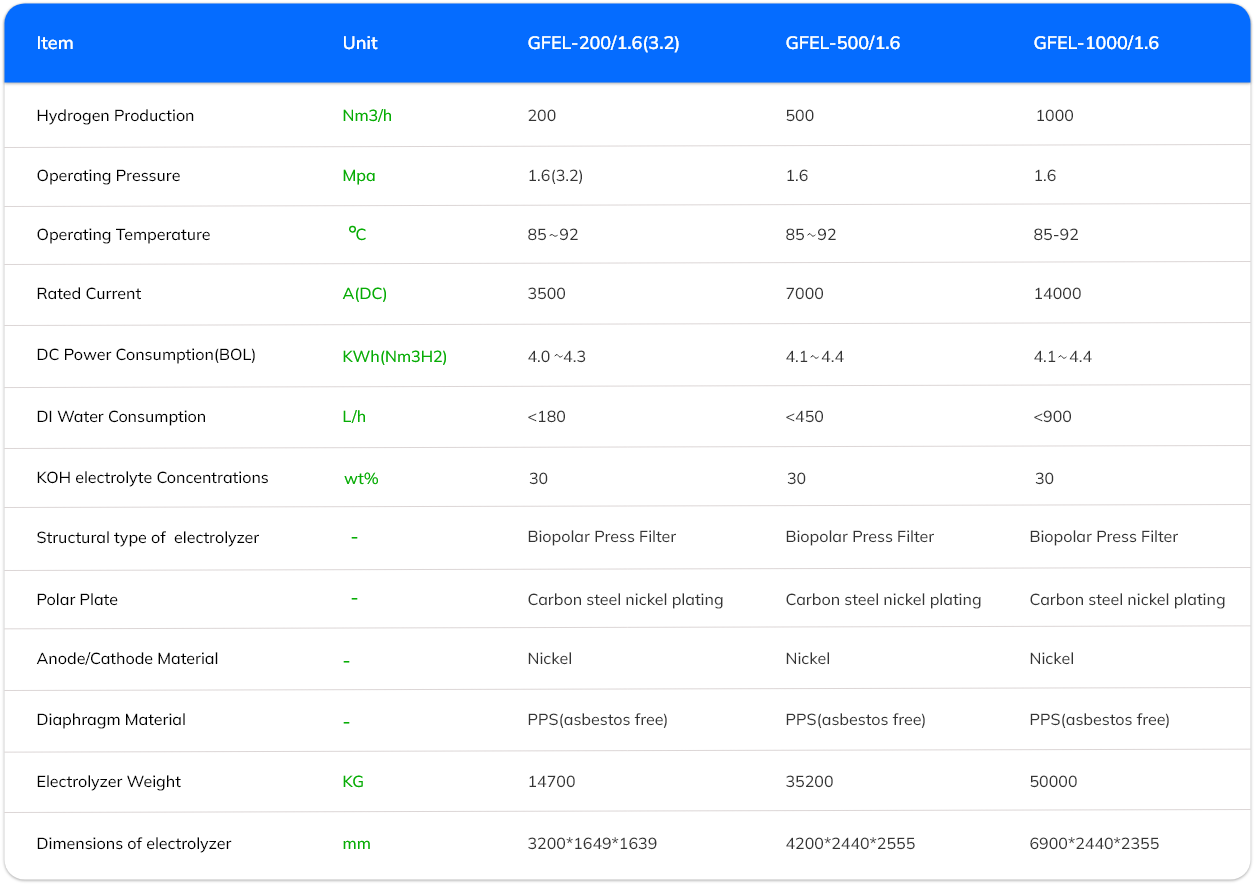
Task: Click the Unit column header
Action: point(360,43)
